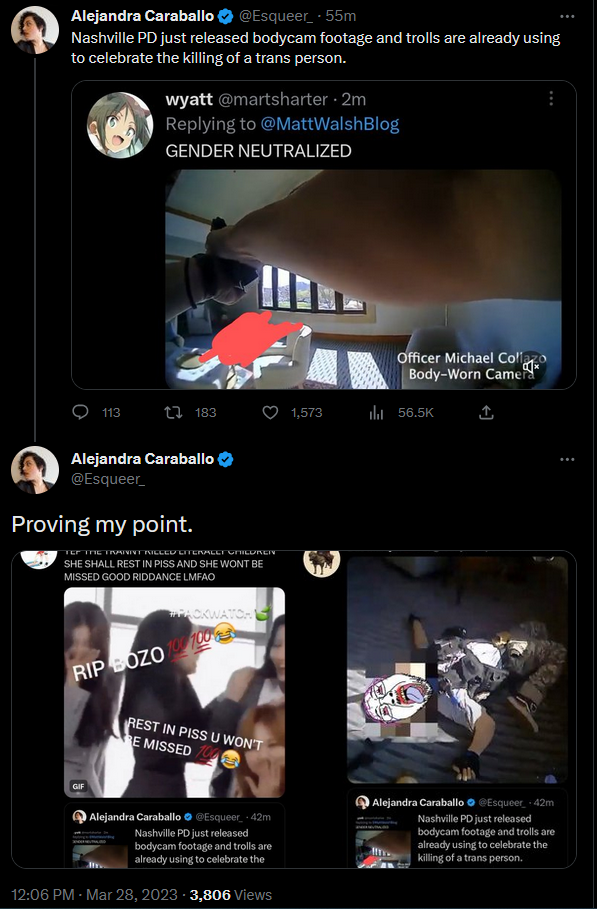Unmute the bodycam video sound icon
The image size is (597, 909).
[x=530, y=367]
